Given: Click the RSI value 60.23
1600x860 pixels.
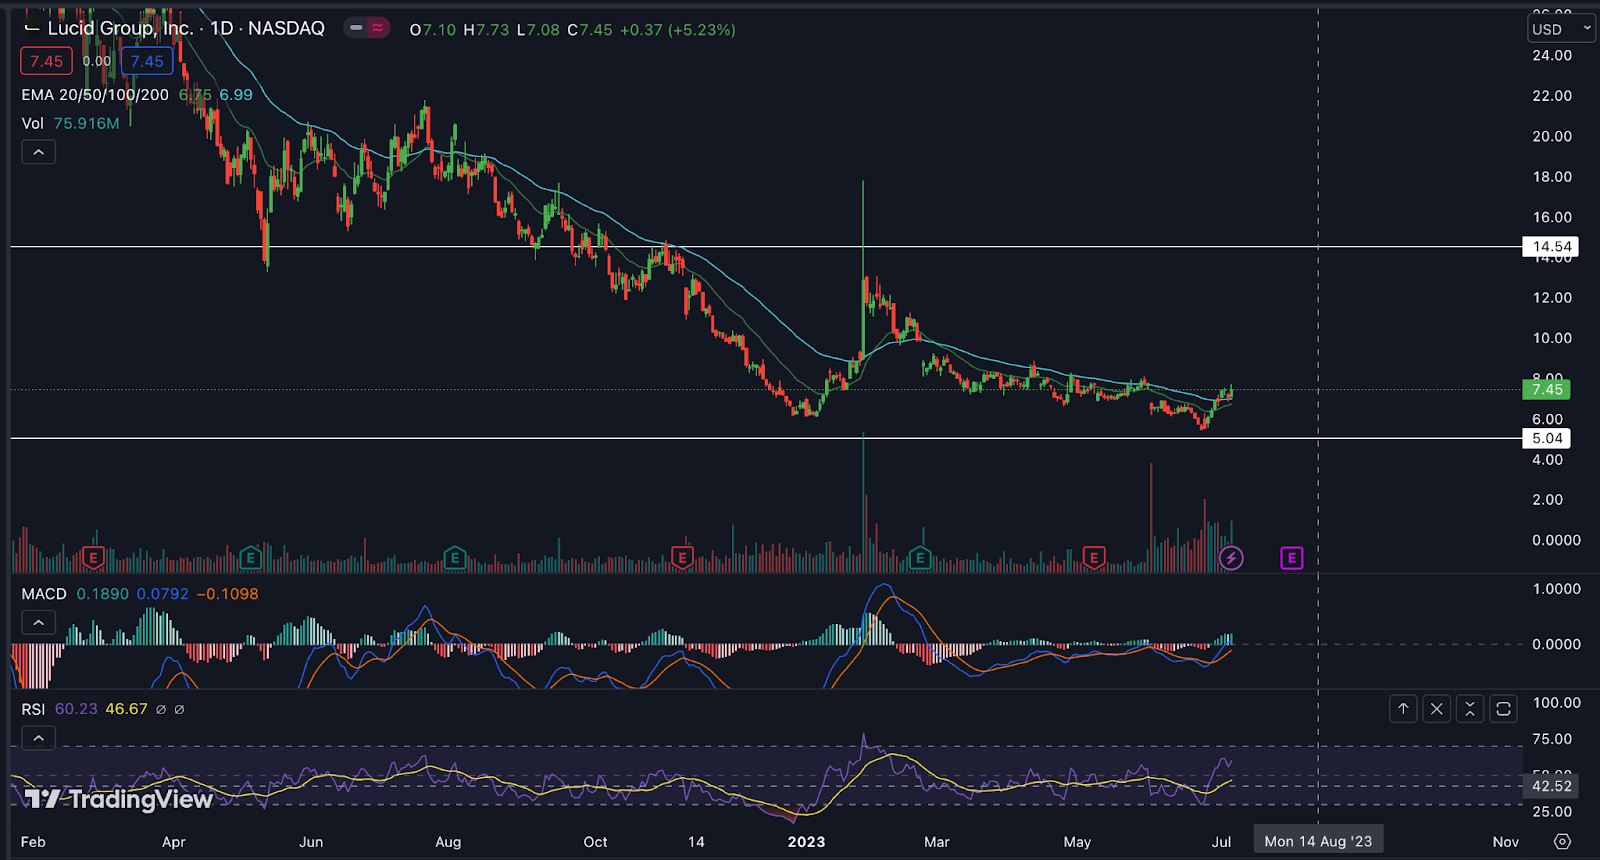Looking at the screenshot, I should tap(76, 709).
